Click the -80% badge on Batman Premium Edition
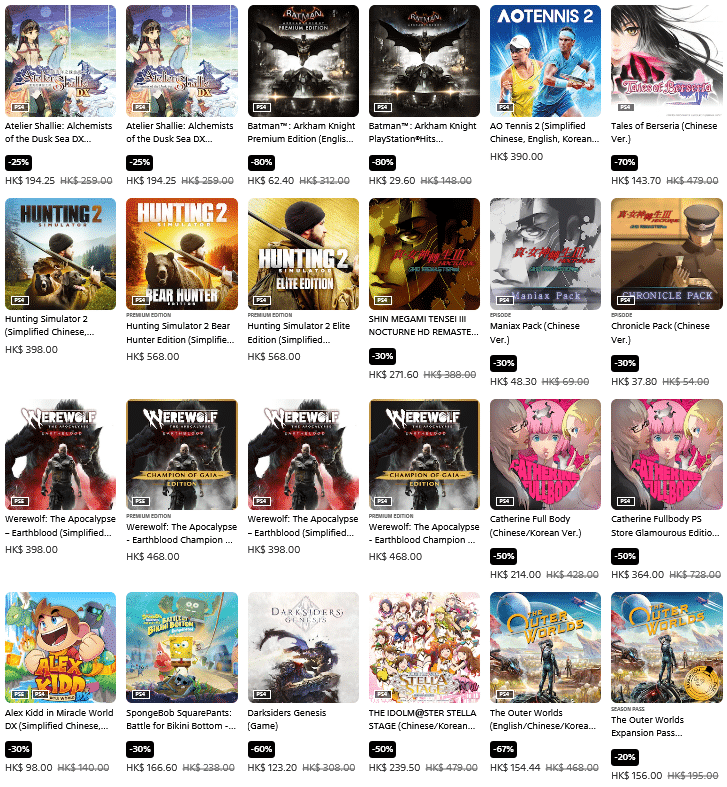Viewport: 727px width, 787px height. point(261,162)
